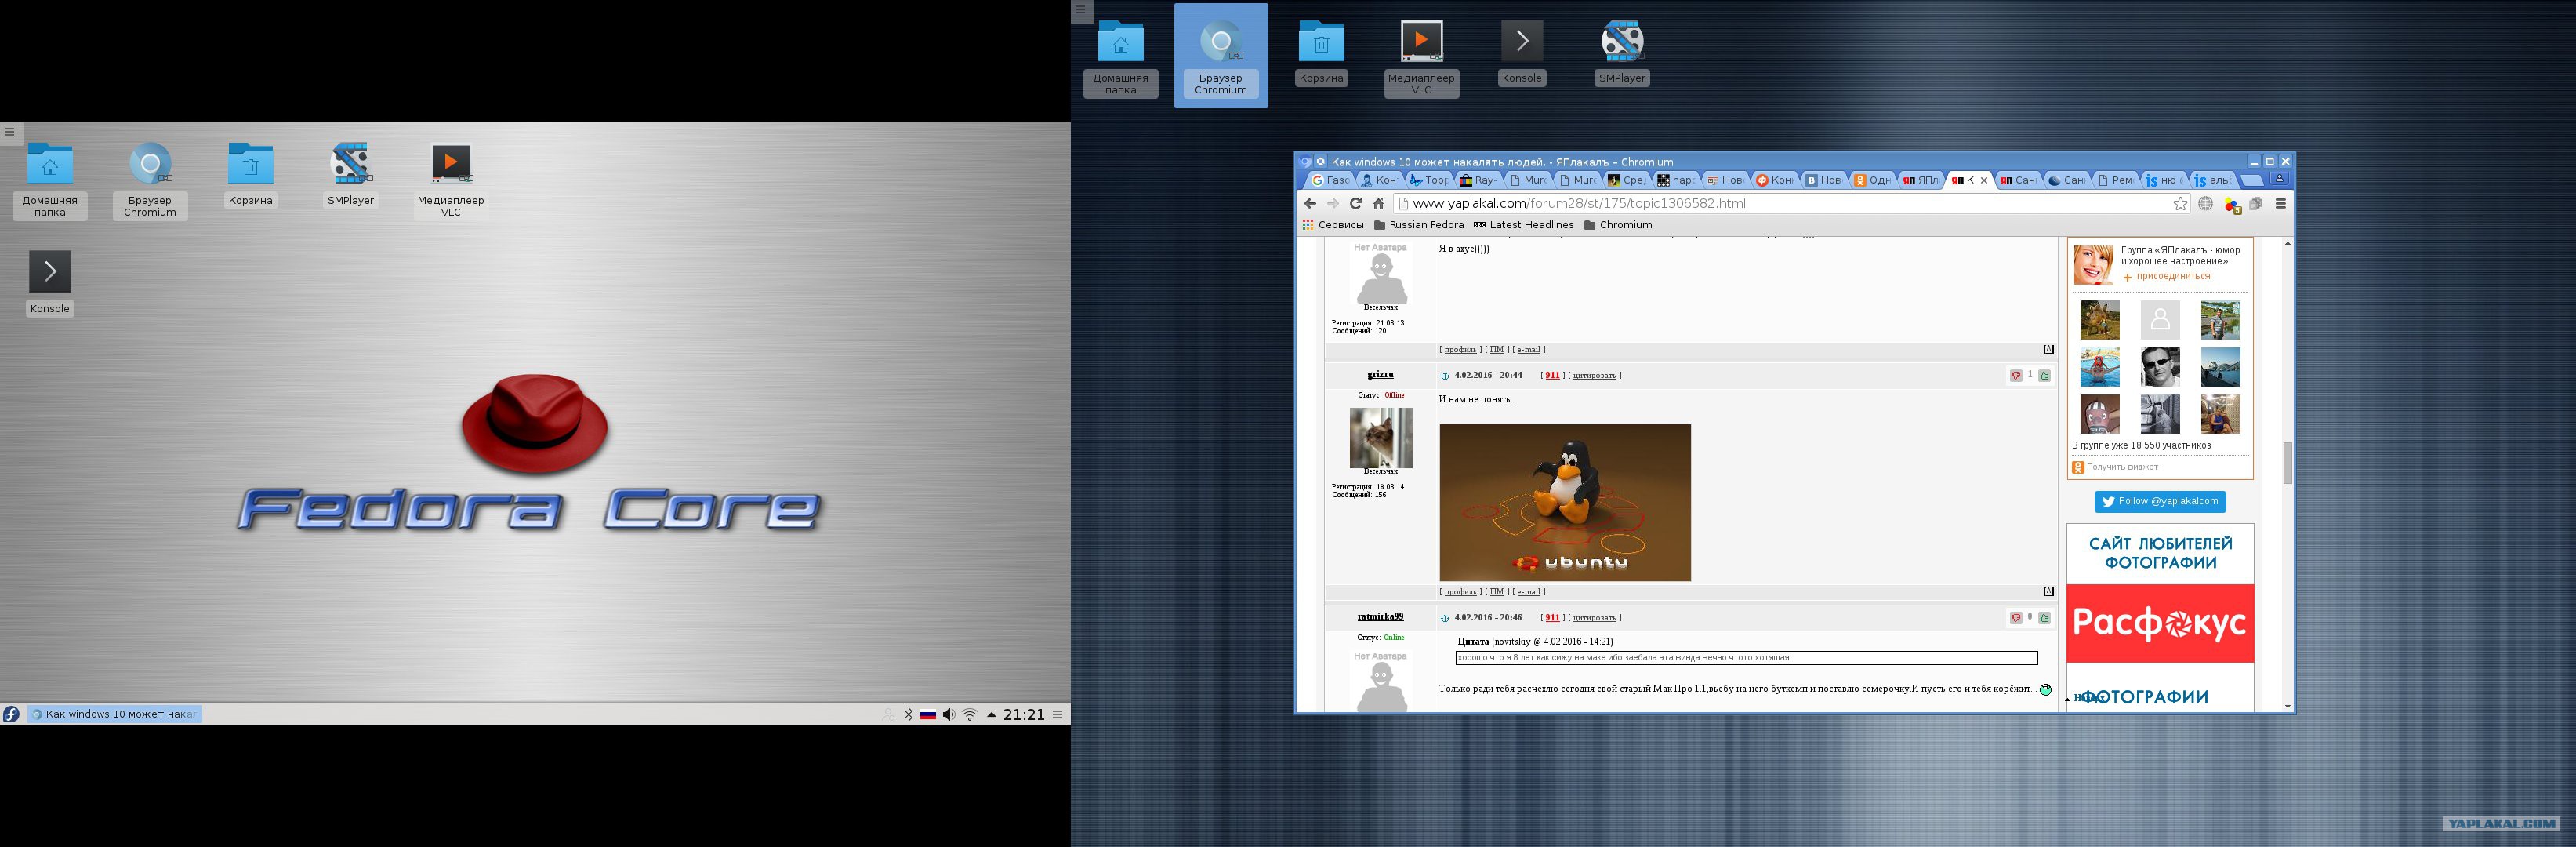The width and height of the screenshot is (2576, 847).
Task: Click the Chromium address bar
Action: pos(1792,204)
